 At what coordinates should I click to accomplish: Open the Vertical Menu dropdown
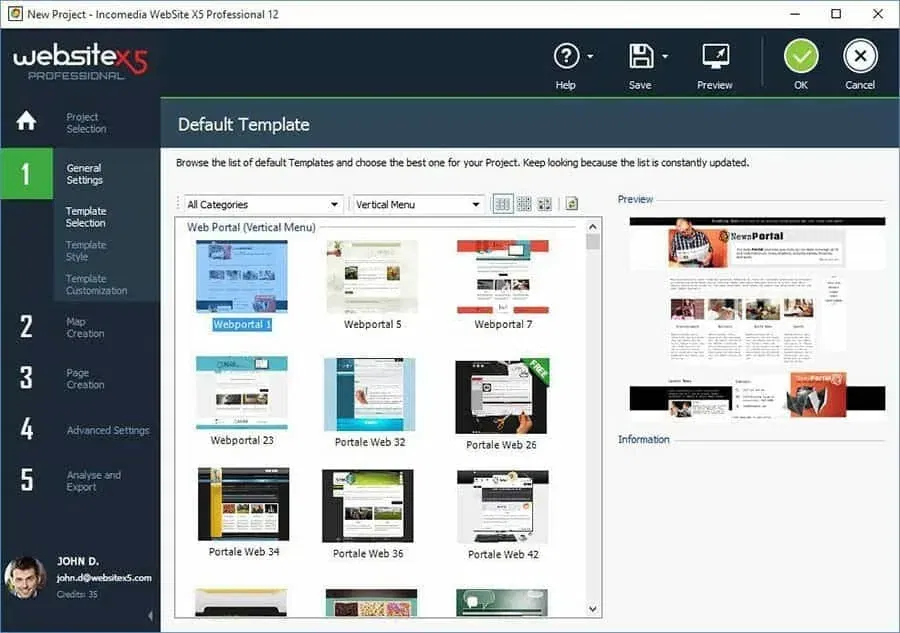418,204
